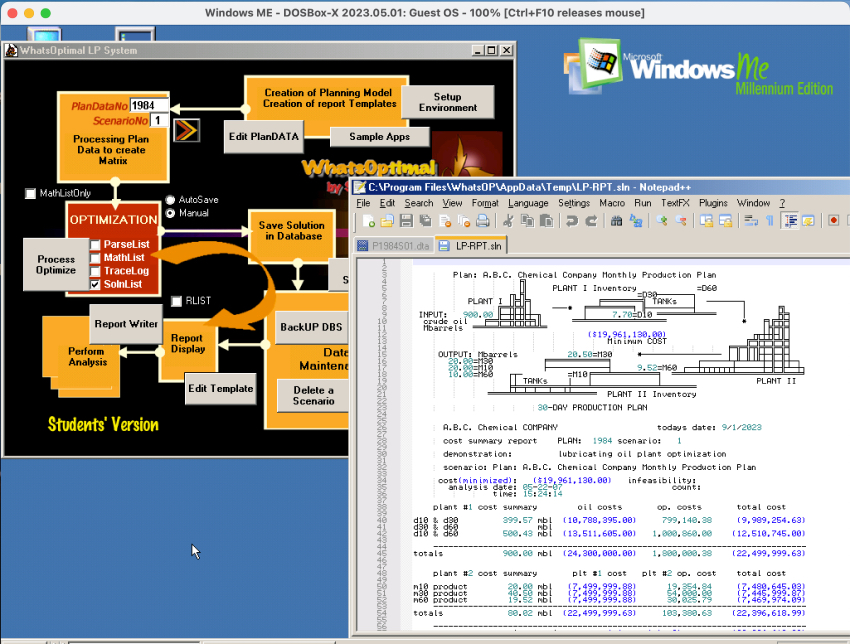This screenshot has width=850, height=644.
Task: Open the Search menu in Notepad++
Action: [x=418, y=203]
